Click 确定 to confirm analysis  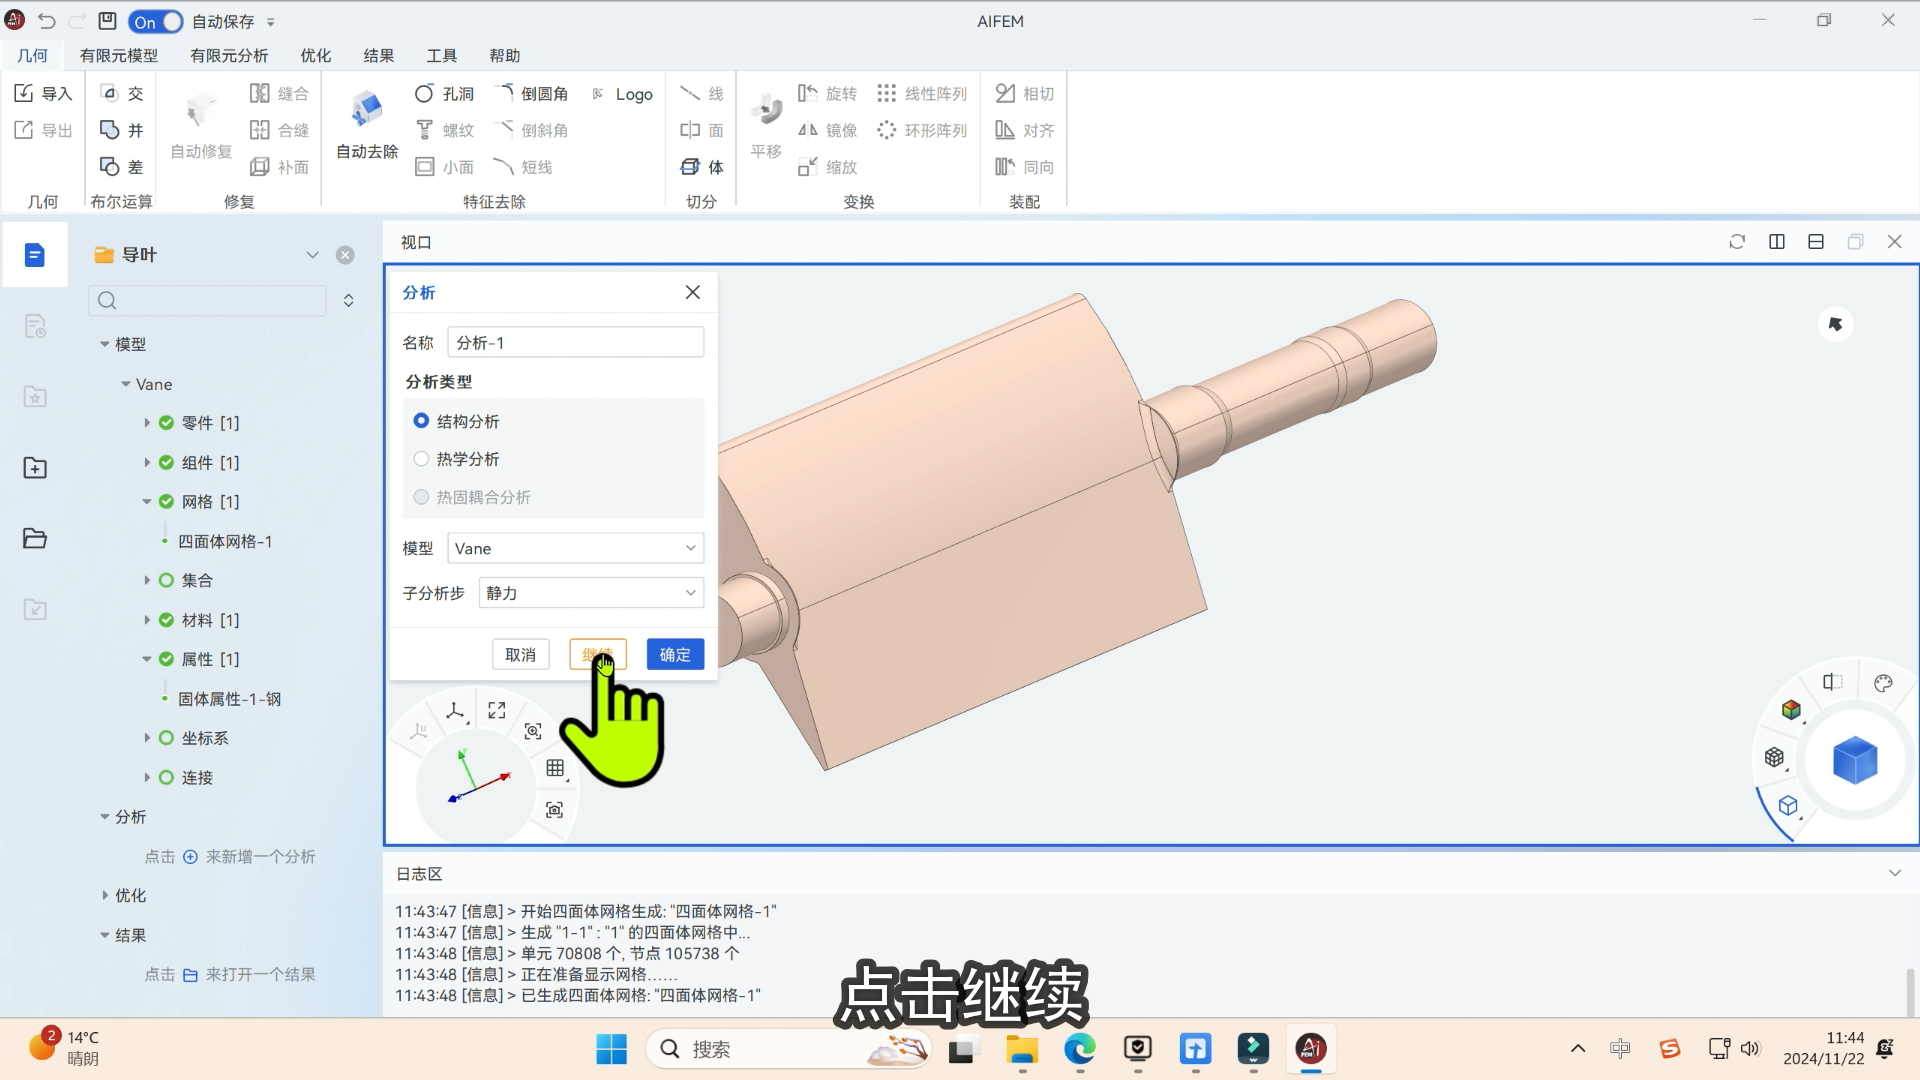(x=674, y=653)
